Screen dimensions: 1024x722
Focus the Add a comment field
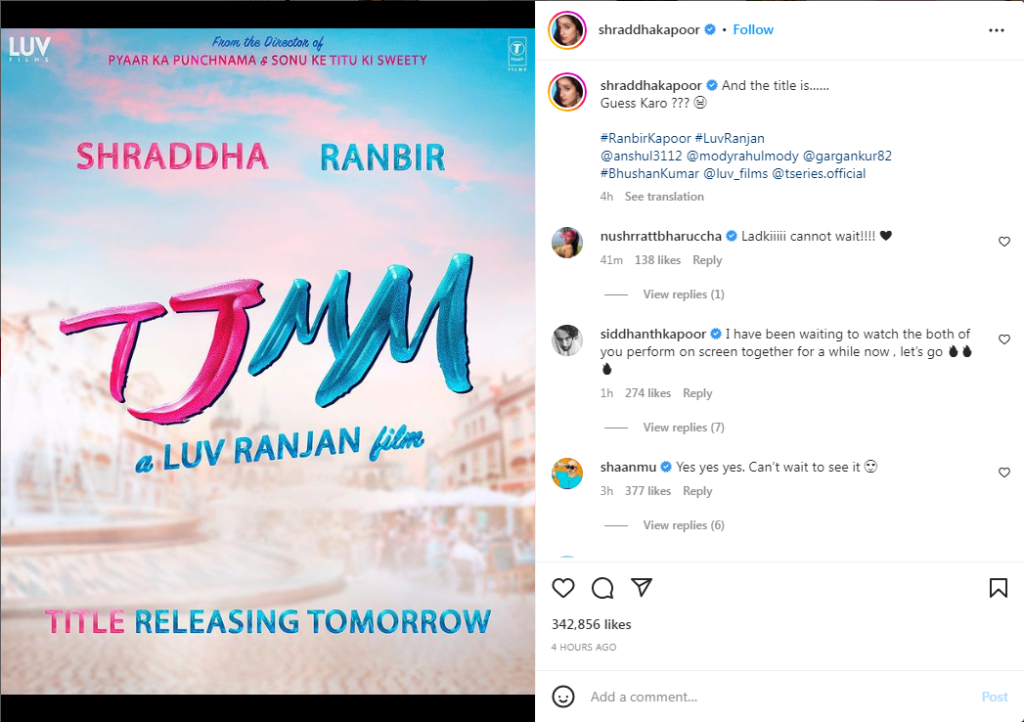[777, 697]
